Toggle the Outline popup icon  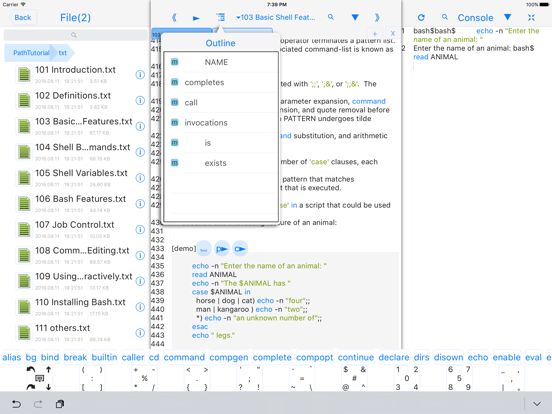[220, 17]
